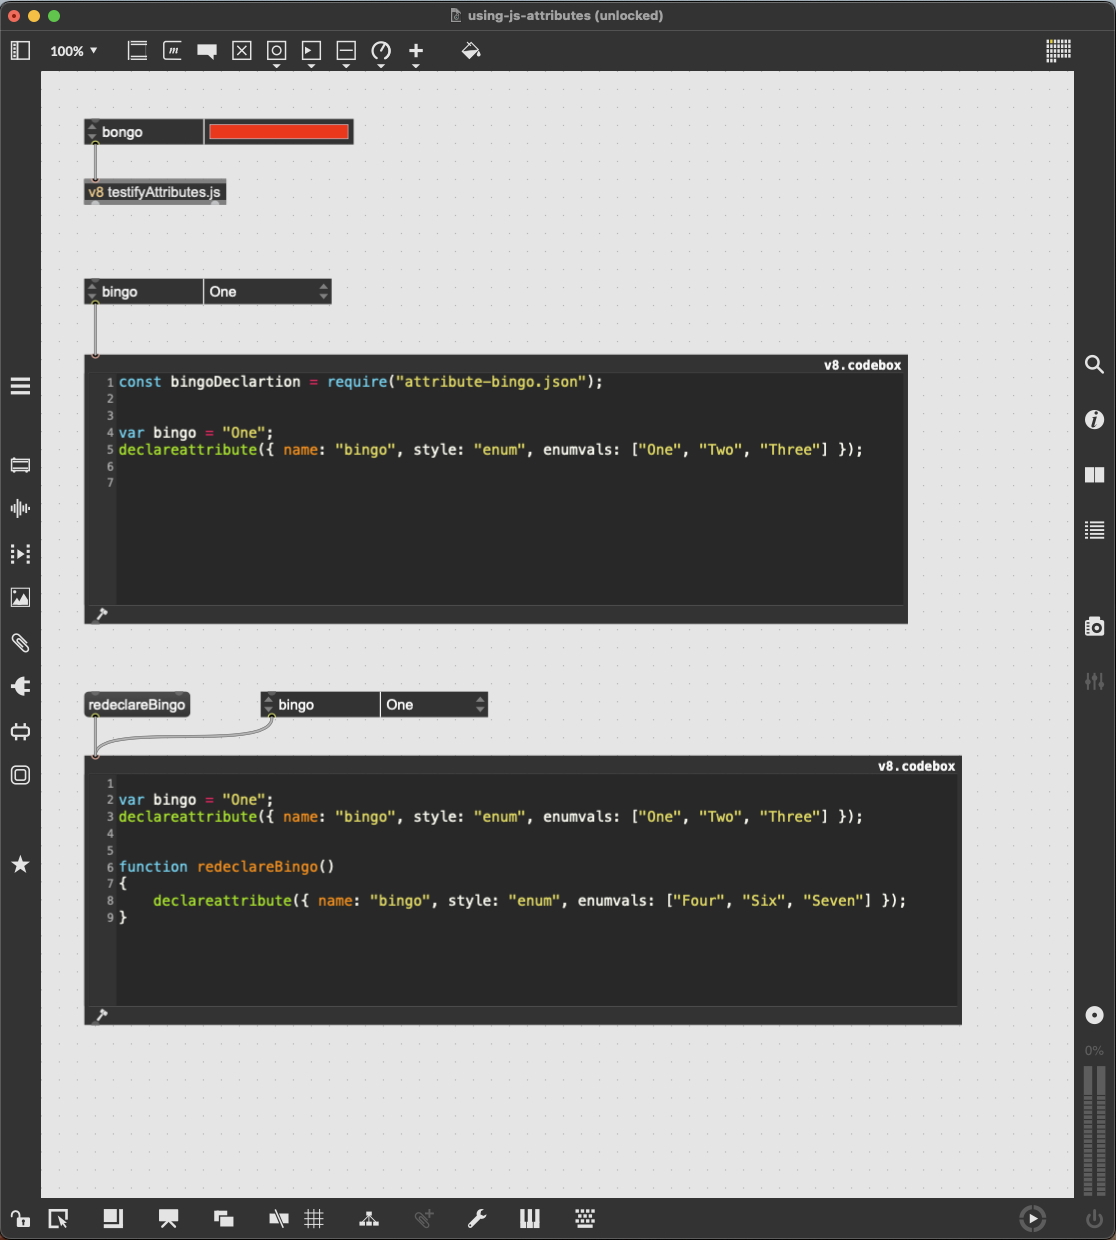Open the images browser in left sidebar
This screenshot has height=1240, width=1116.
point(20,597)
